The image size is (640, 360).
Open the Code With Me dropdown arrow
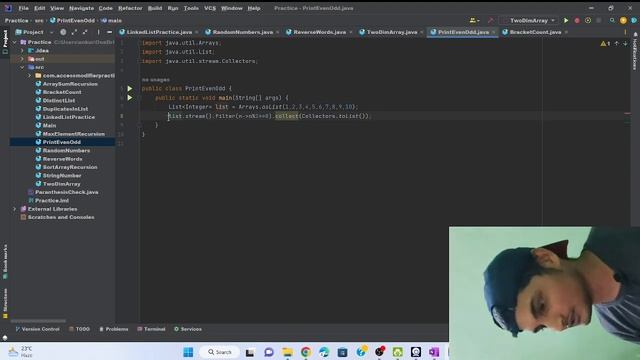[478, 20]
